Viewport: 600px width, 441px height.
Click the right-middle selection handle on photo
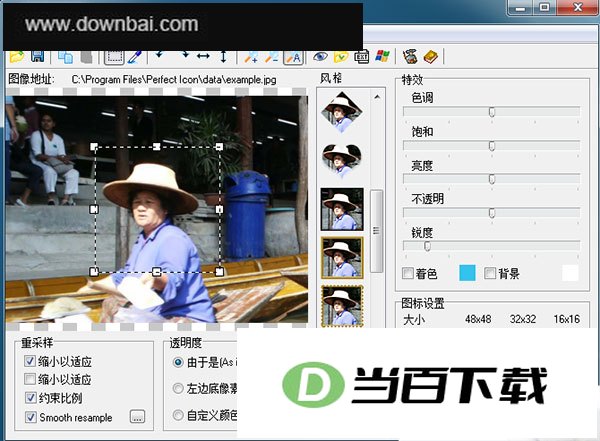click(219, 209)
